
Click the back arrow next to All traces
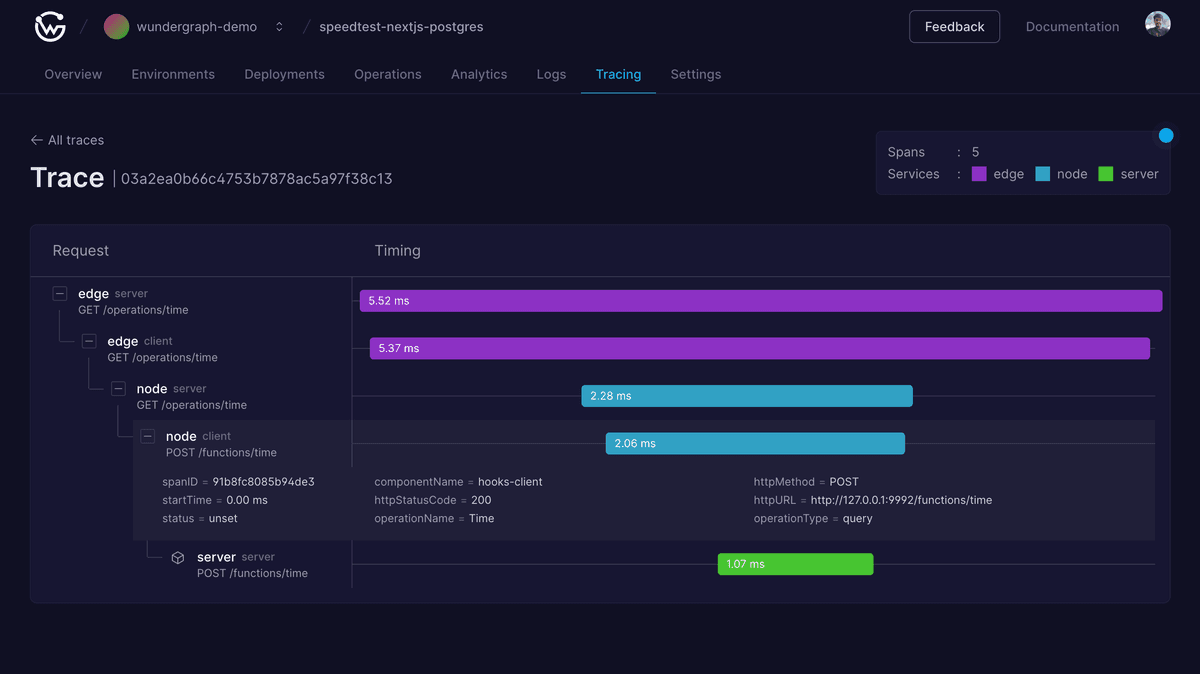coord(35,140)
